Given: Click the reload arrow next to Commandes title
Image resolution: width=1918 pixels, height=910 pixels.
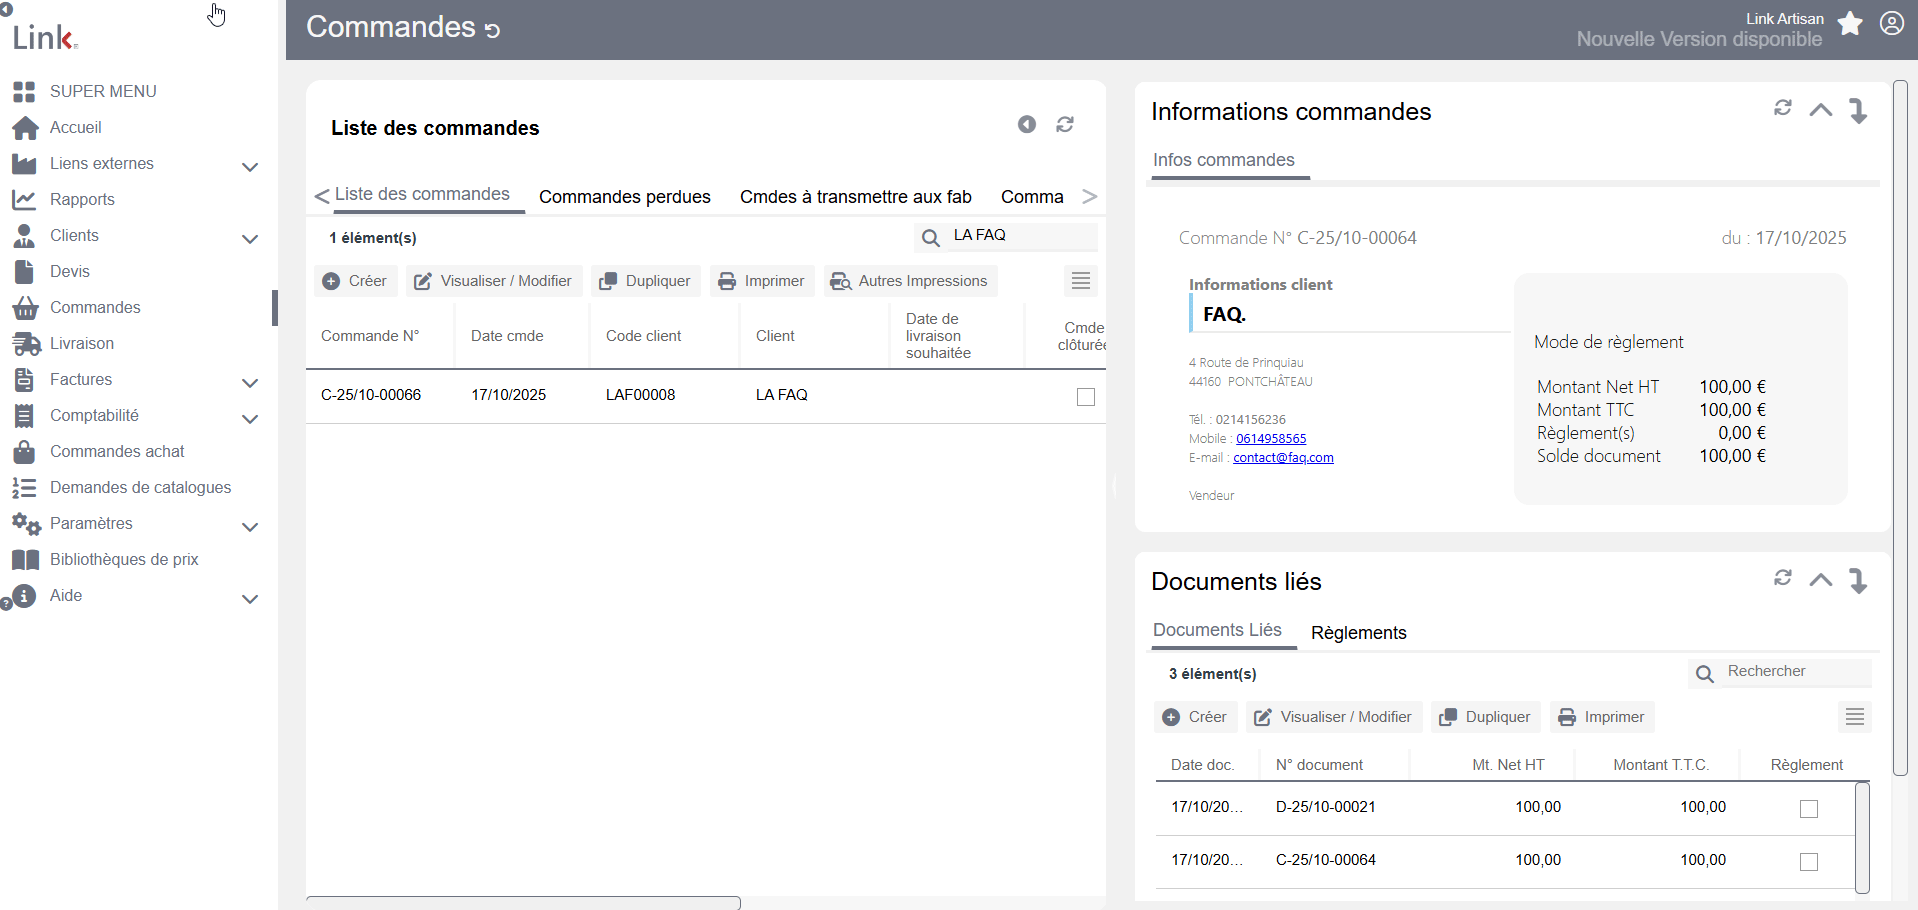Looking at the screenshot, I should 492,30.
